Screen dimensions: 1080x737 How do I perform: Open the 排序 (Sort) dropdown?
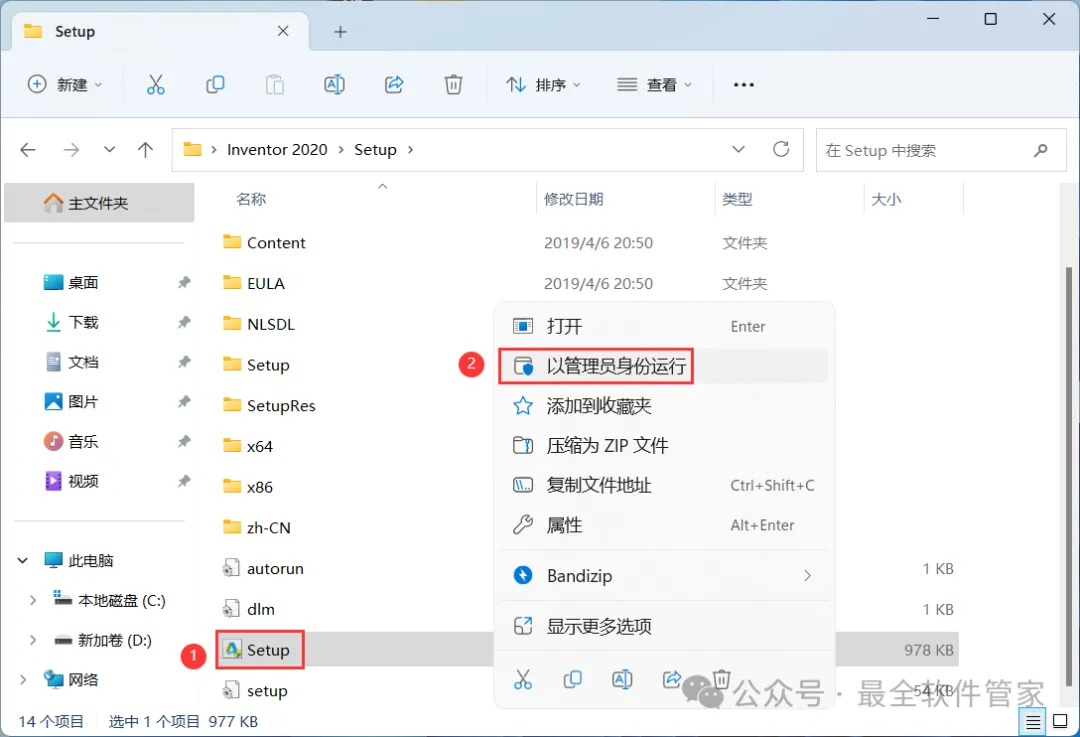pos(543,85)
